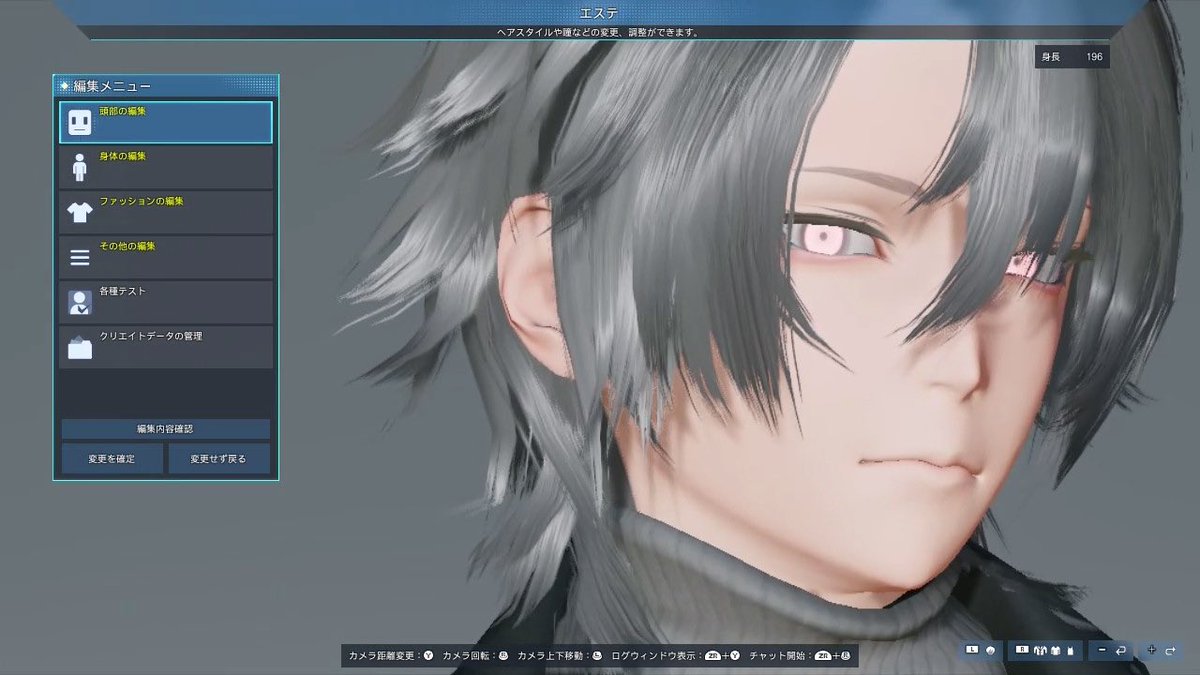Click the T-shirt icon for ファッションの編集

pyautogui.click(x=80, y=212)
